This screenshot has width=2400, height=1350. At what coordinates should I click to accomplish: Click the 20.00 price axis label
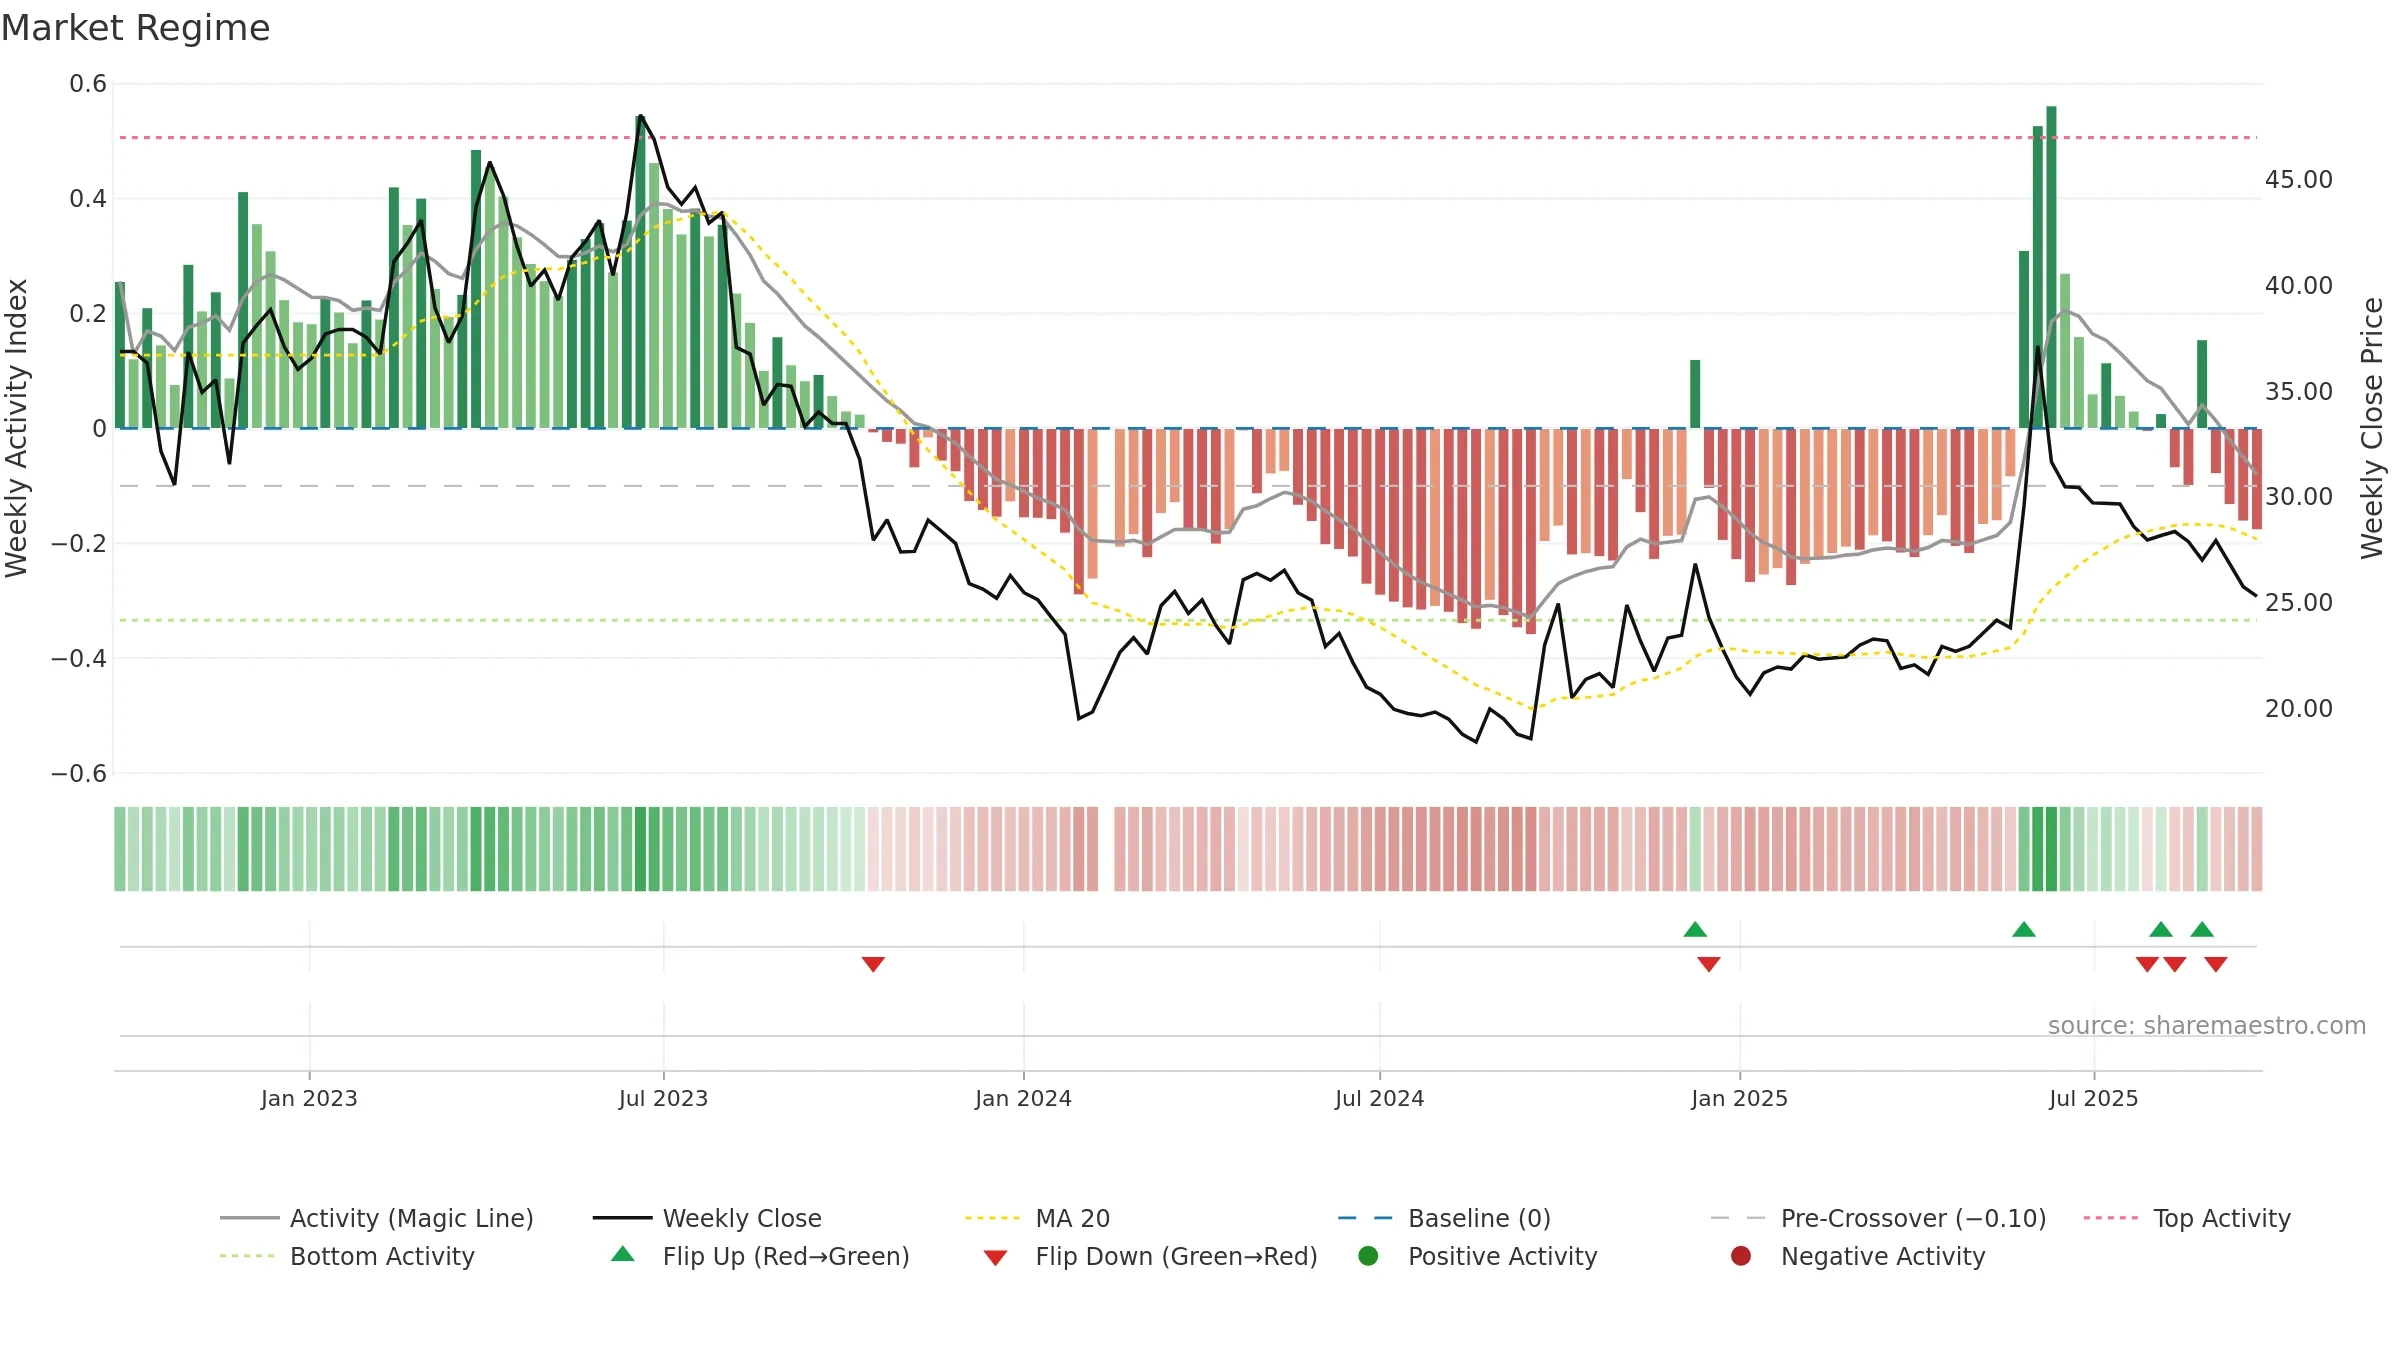(x=2298, y=708)
